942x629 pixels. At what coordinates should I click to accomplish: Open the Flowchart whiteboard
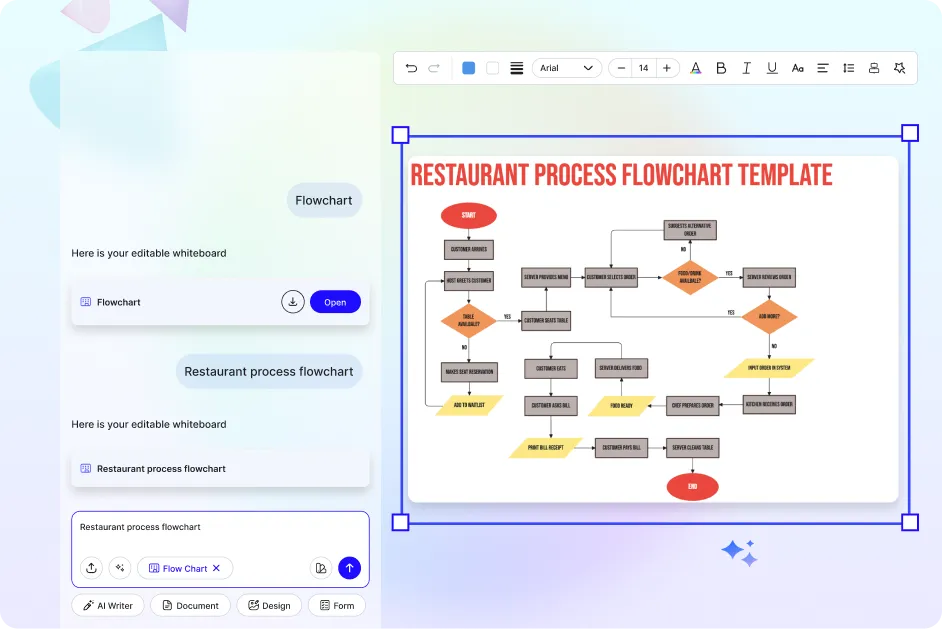coord(335,302)
